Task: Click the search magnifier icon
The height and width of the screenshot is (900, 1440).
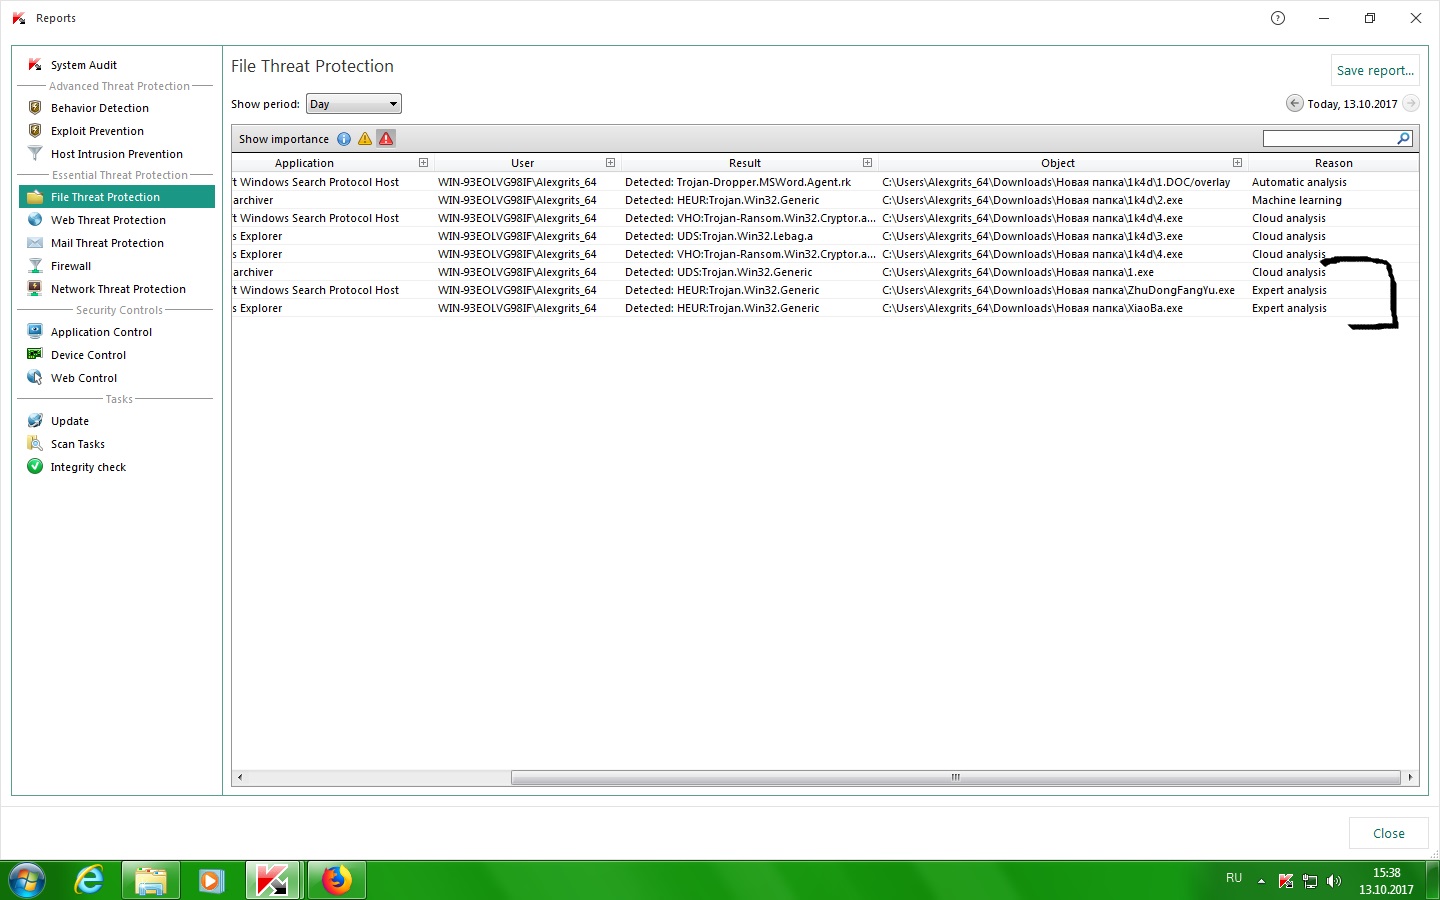Action: pyautogui.click(x=1403, y=139)
